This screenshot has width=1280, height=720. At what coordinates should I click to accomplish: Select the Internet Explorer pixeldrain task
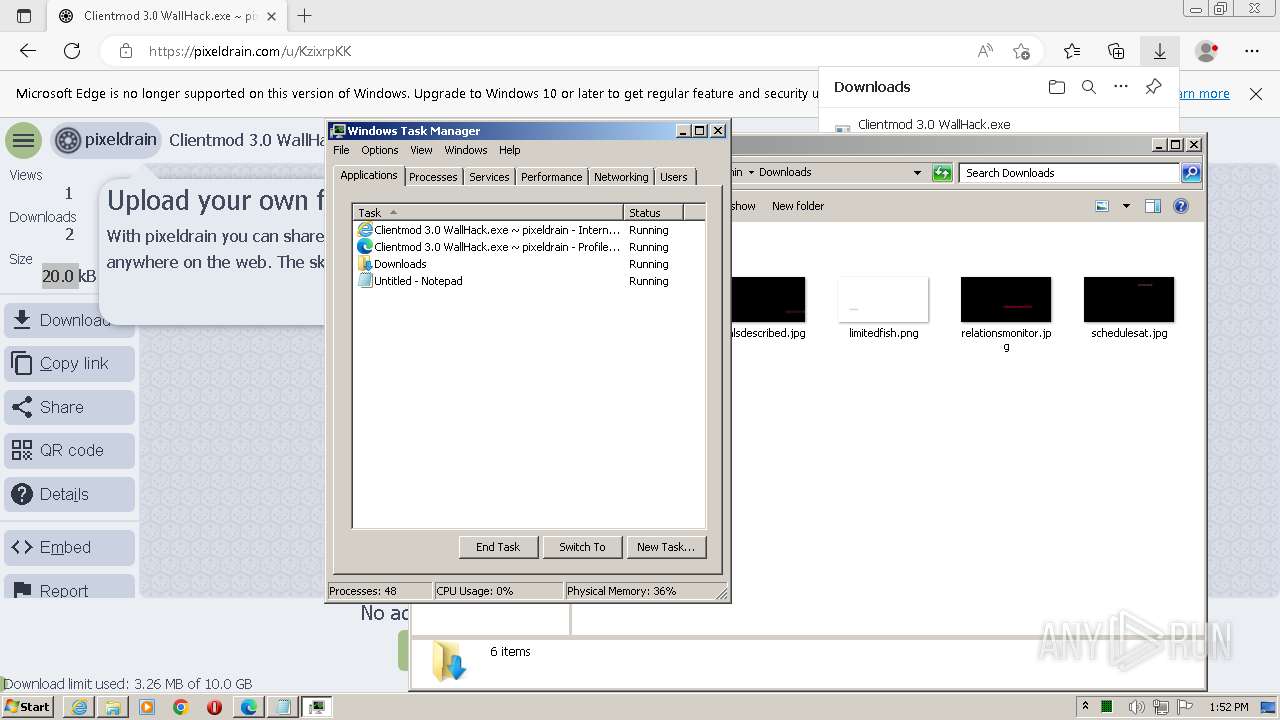(x=528, y=230)
